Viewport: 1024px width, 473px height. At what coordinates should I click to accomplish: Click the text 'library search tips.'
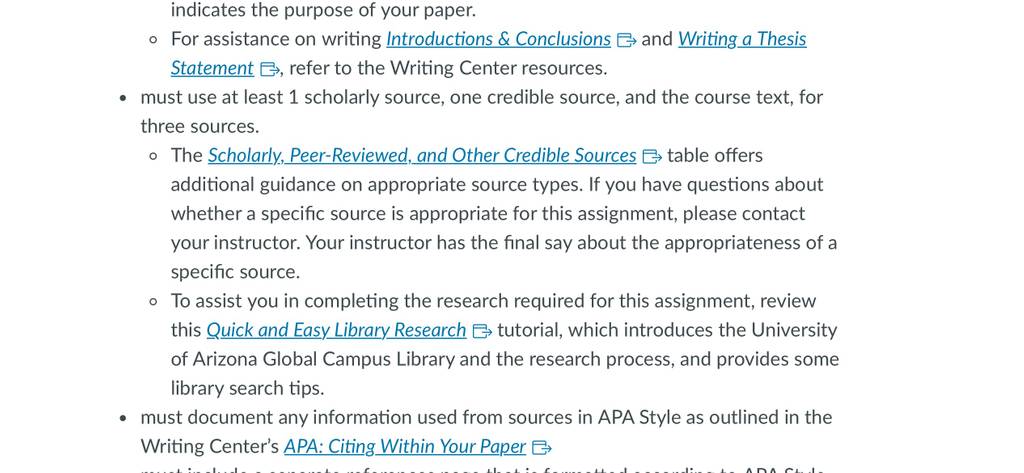[248, 388]
